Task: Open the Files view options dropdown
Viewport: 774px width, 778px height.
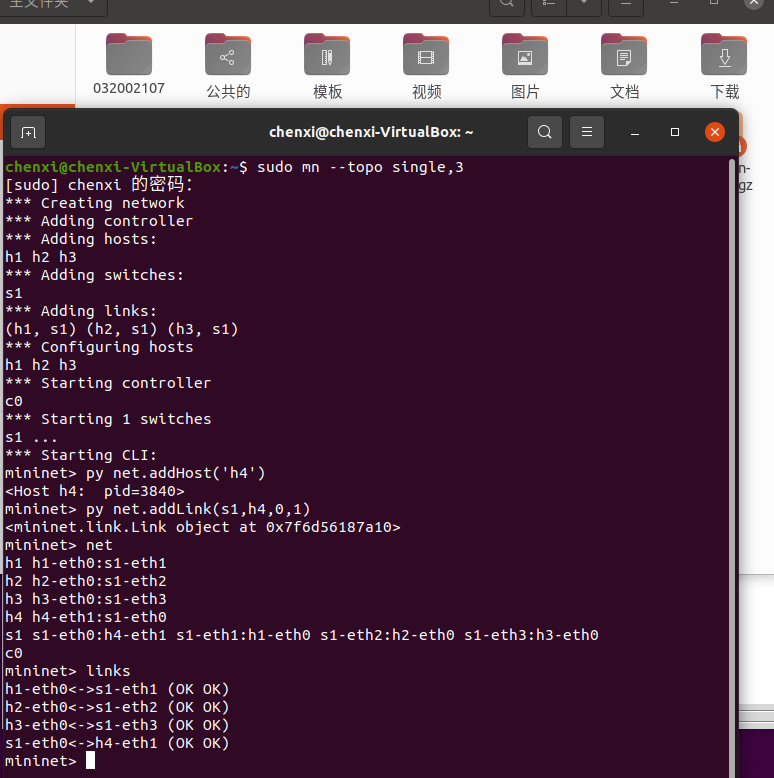Action: tap(584, 5)
